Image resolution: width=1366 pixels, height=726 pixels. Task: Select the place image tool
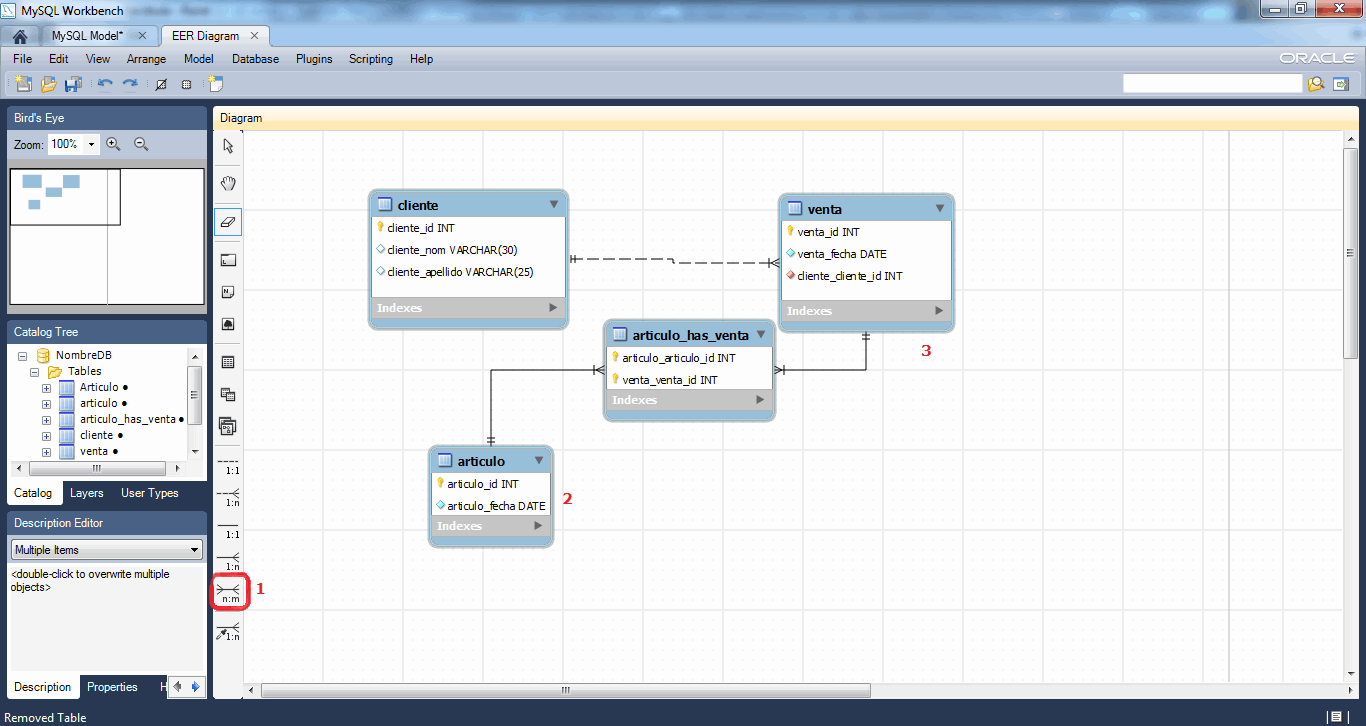coord(228,325)
